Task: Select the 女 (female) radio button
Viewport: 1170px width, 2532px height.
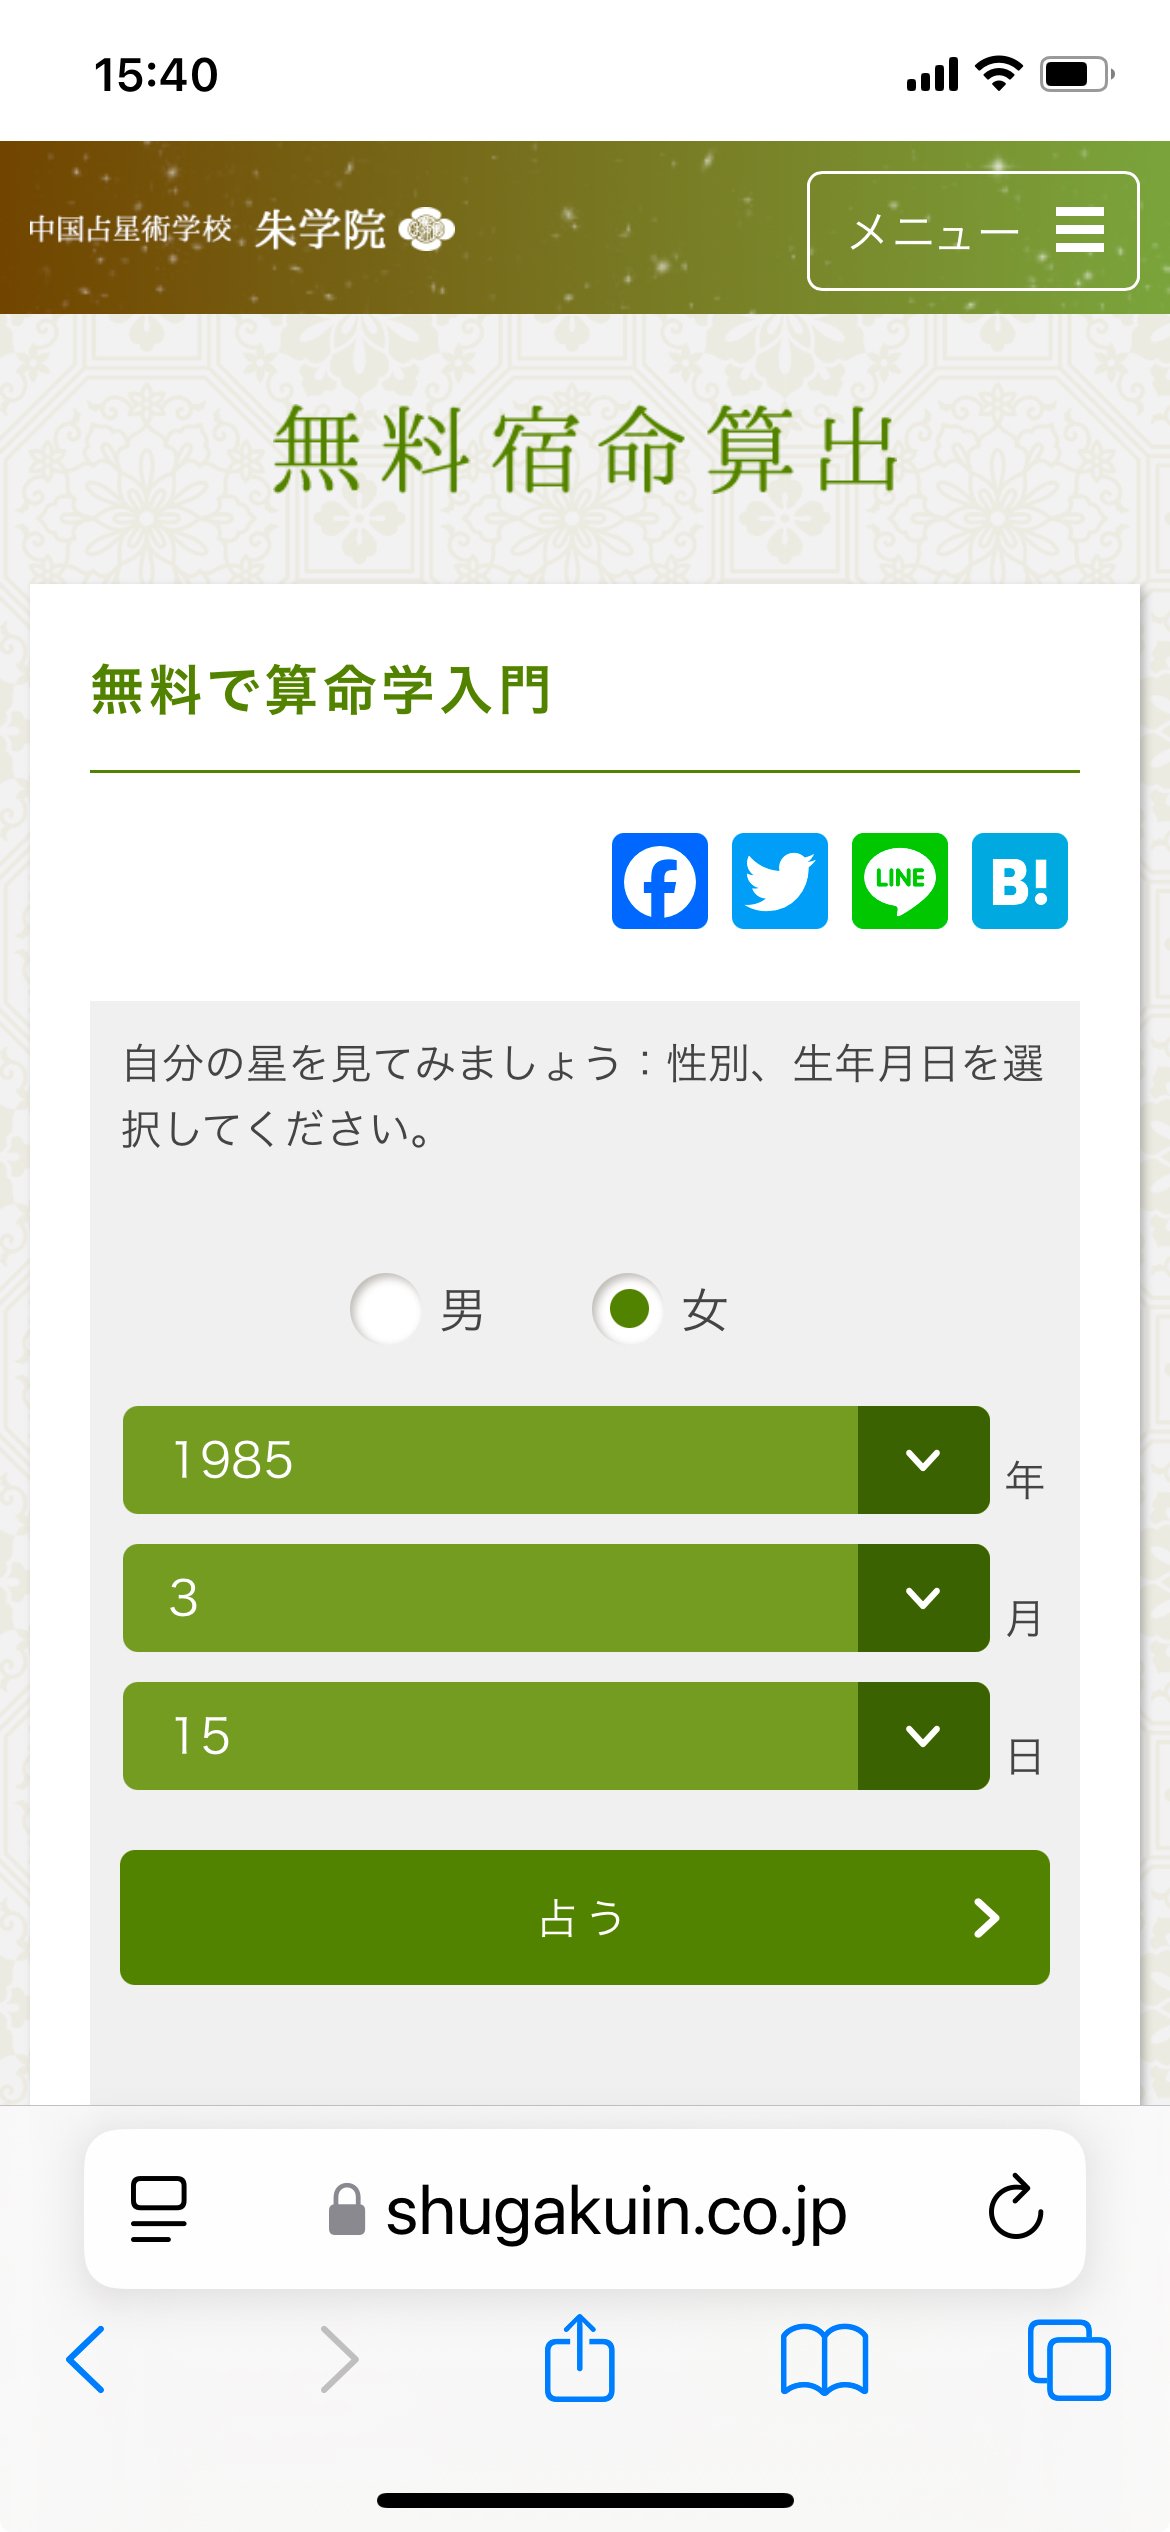Action: pyautogui.click(x=628, y=1308)
